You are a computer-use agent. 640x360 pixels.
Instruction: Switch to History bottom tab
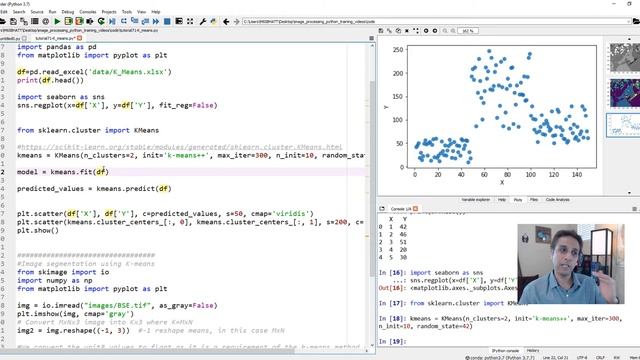coord(533,351)
